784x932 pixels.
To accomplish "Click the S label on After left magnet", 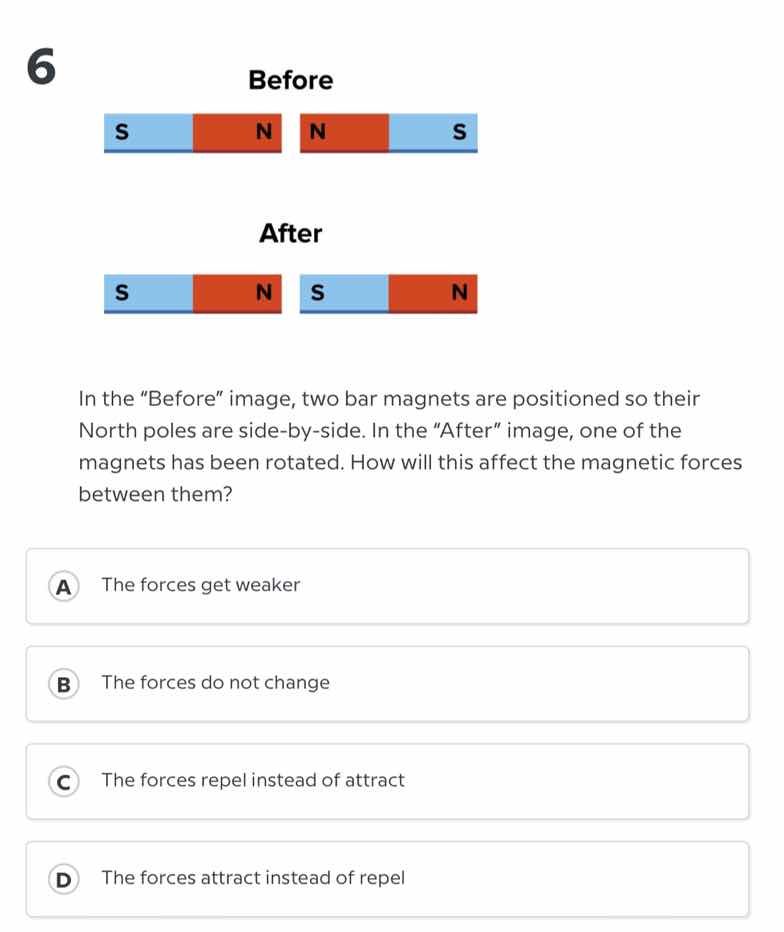I will (121, 293).
